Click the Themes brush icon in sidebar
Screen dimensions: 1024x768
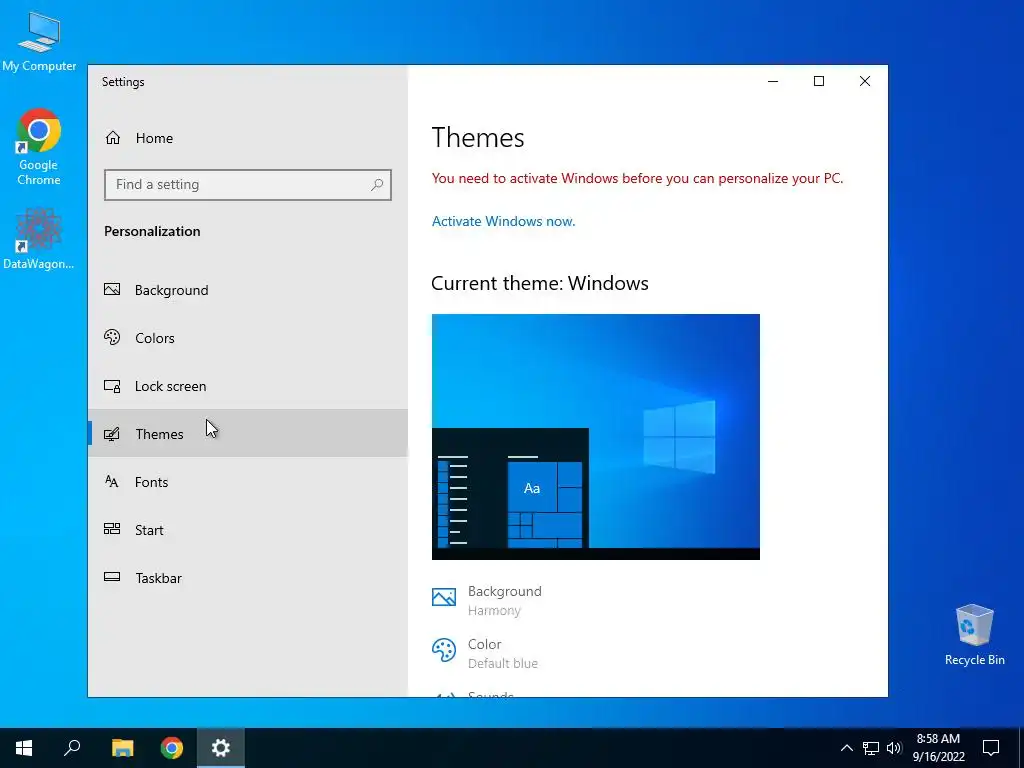pos(112,434)
